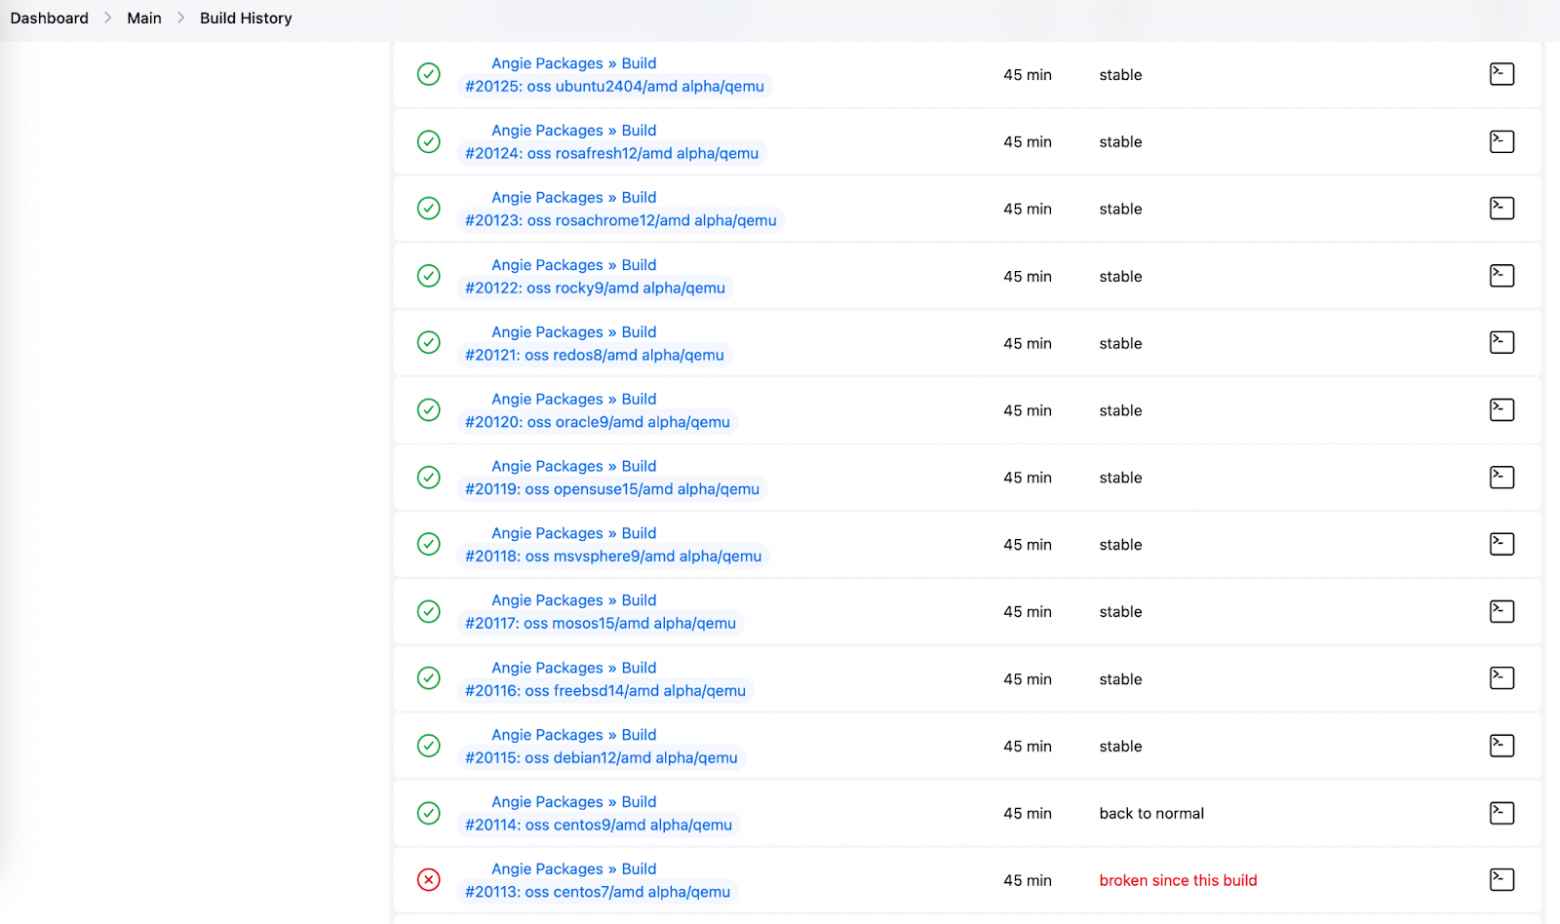Open console output for failed build #20113
The height and width of the screenshot is (924, 1560).
[1501, 880]
